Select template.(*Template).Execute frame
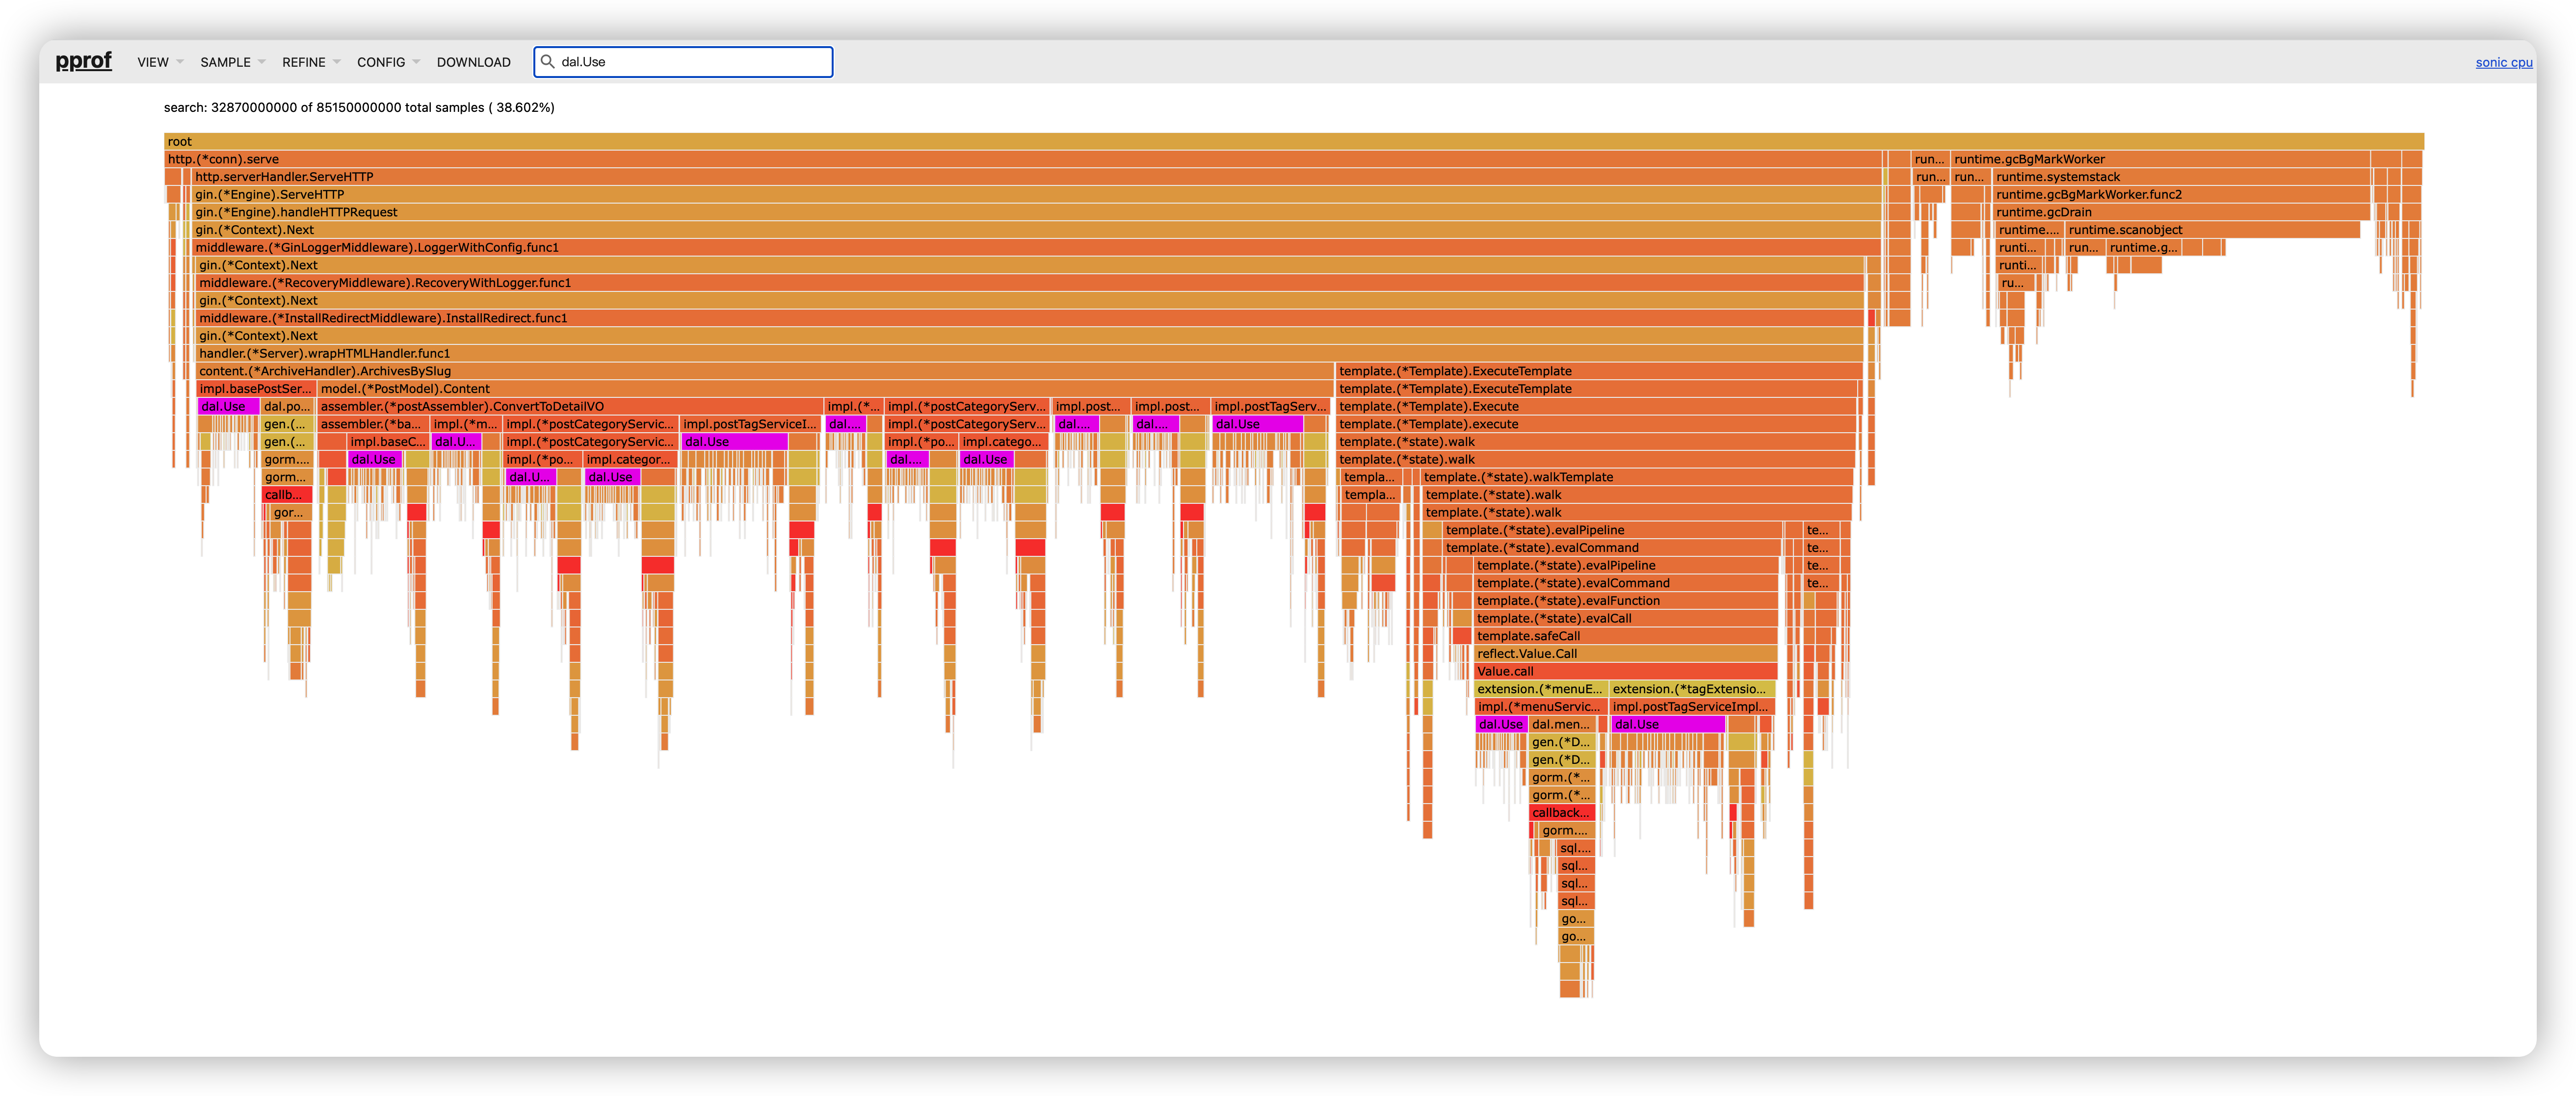 [1596, 406]
